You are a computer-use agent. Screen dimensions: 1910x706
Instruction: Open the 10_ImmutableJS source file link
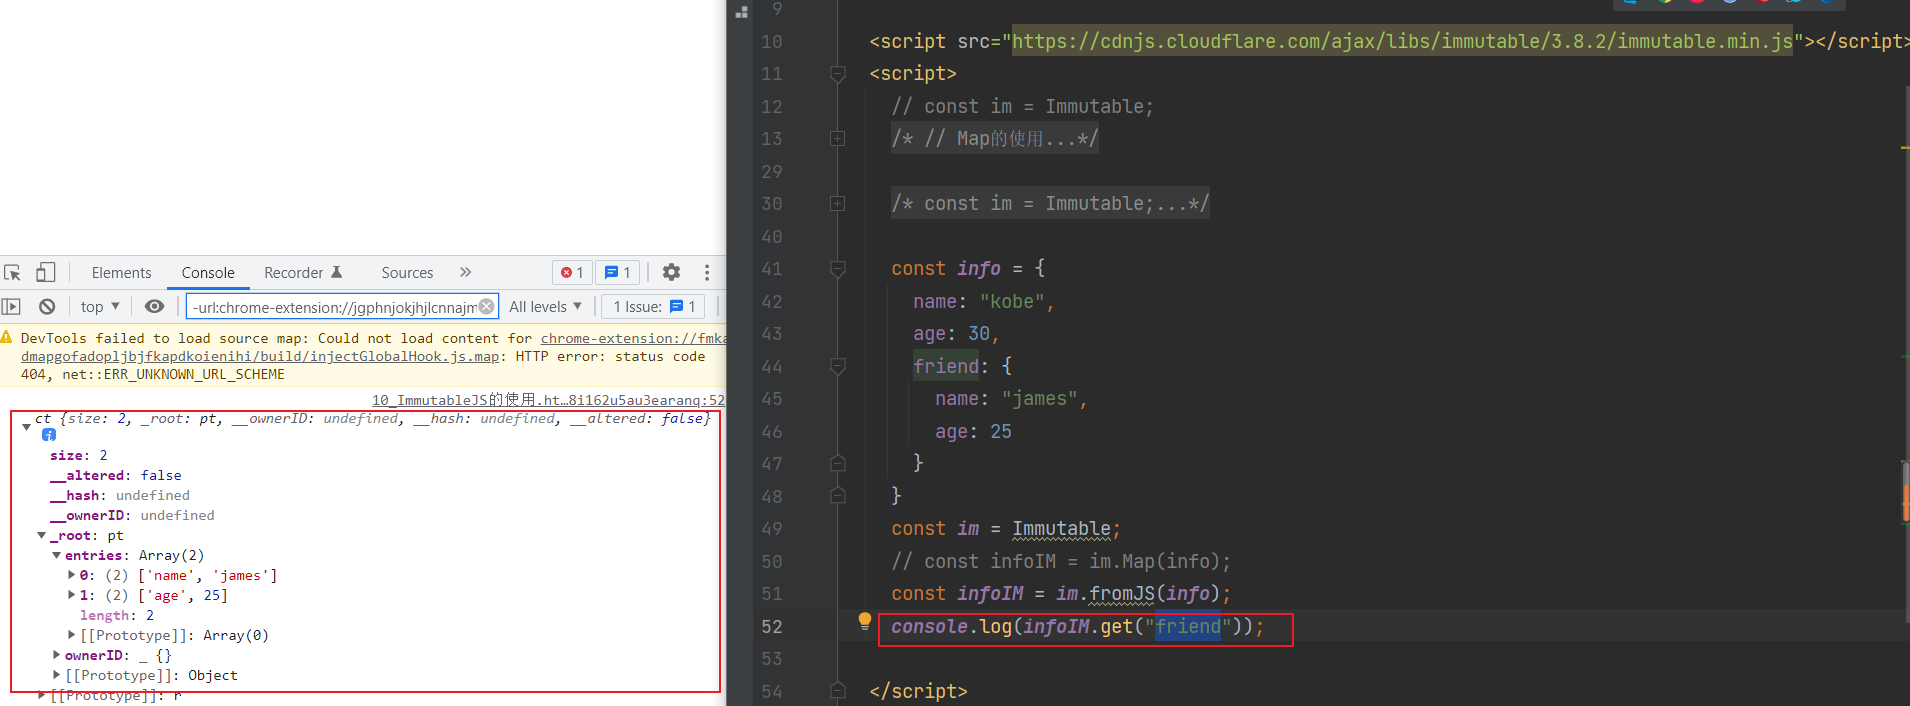[x=548, y=400]
